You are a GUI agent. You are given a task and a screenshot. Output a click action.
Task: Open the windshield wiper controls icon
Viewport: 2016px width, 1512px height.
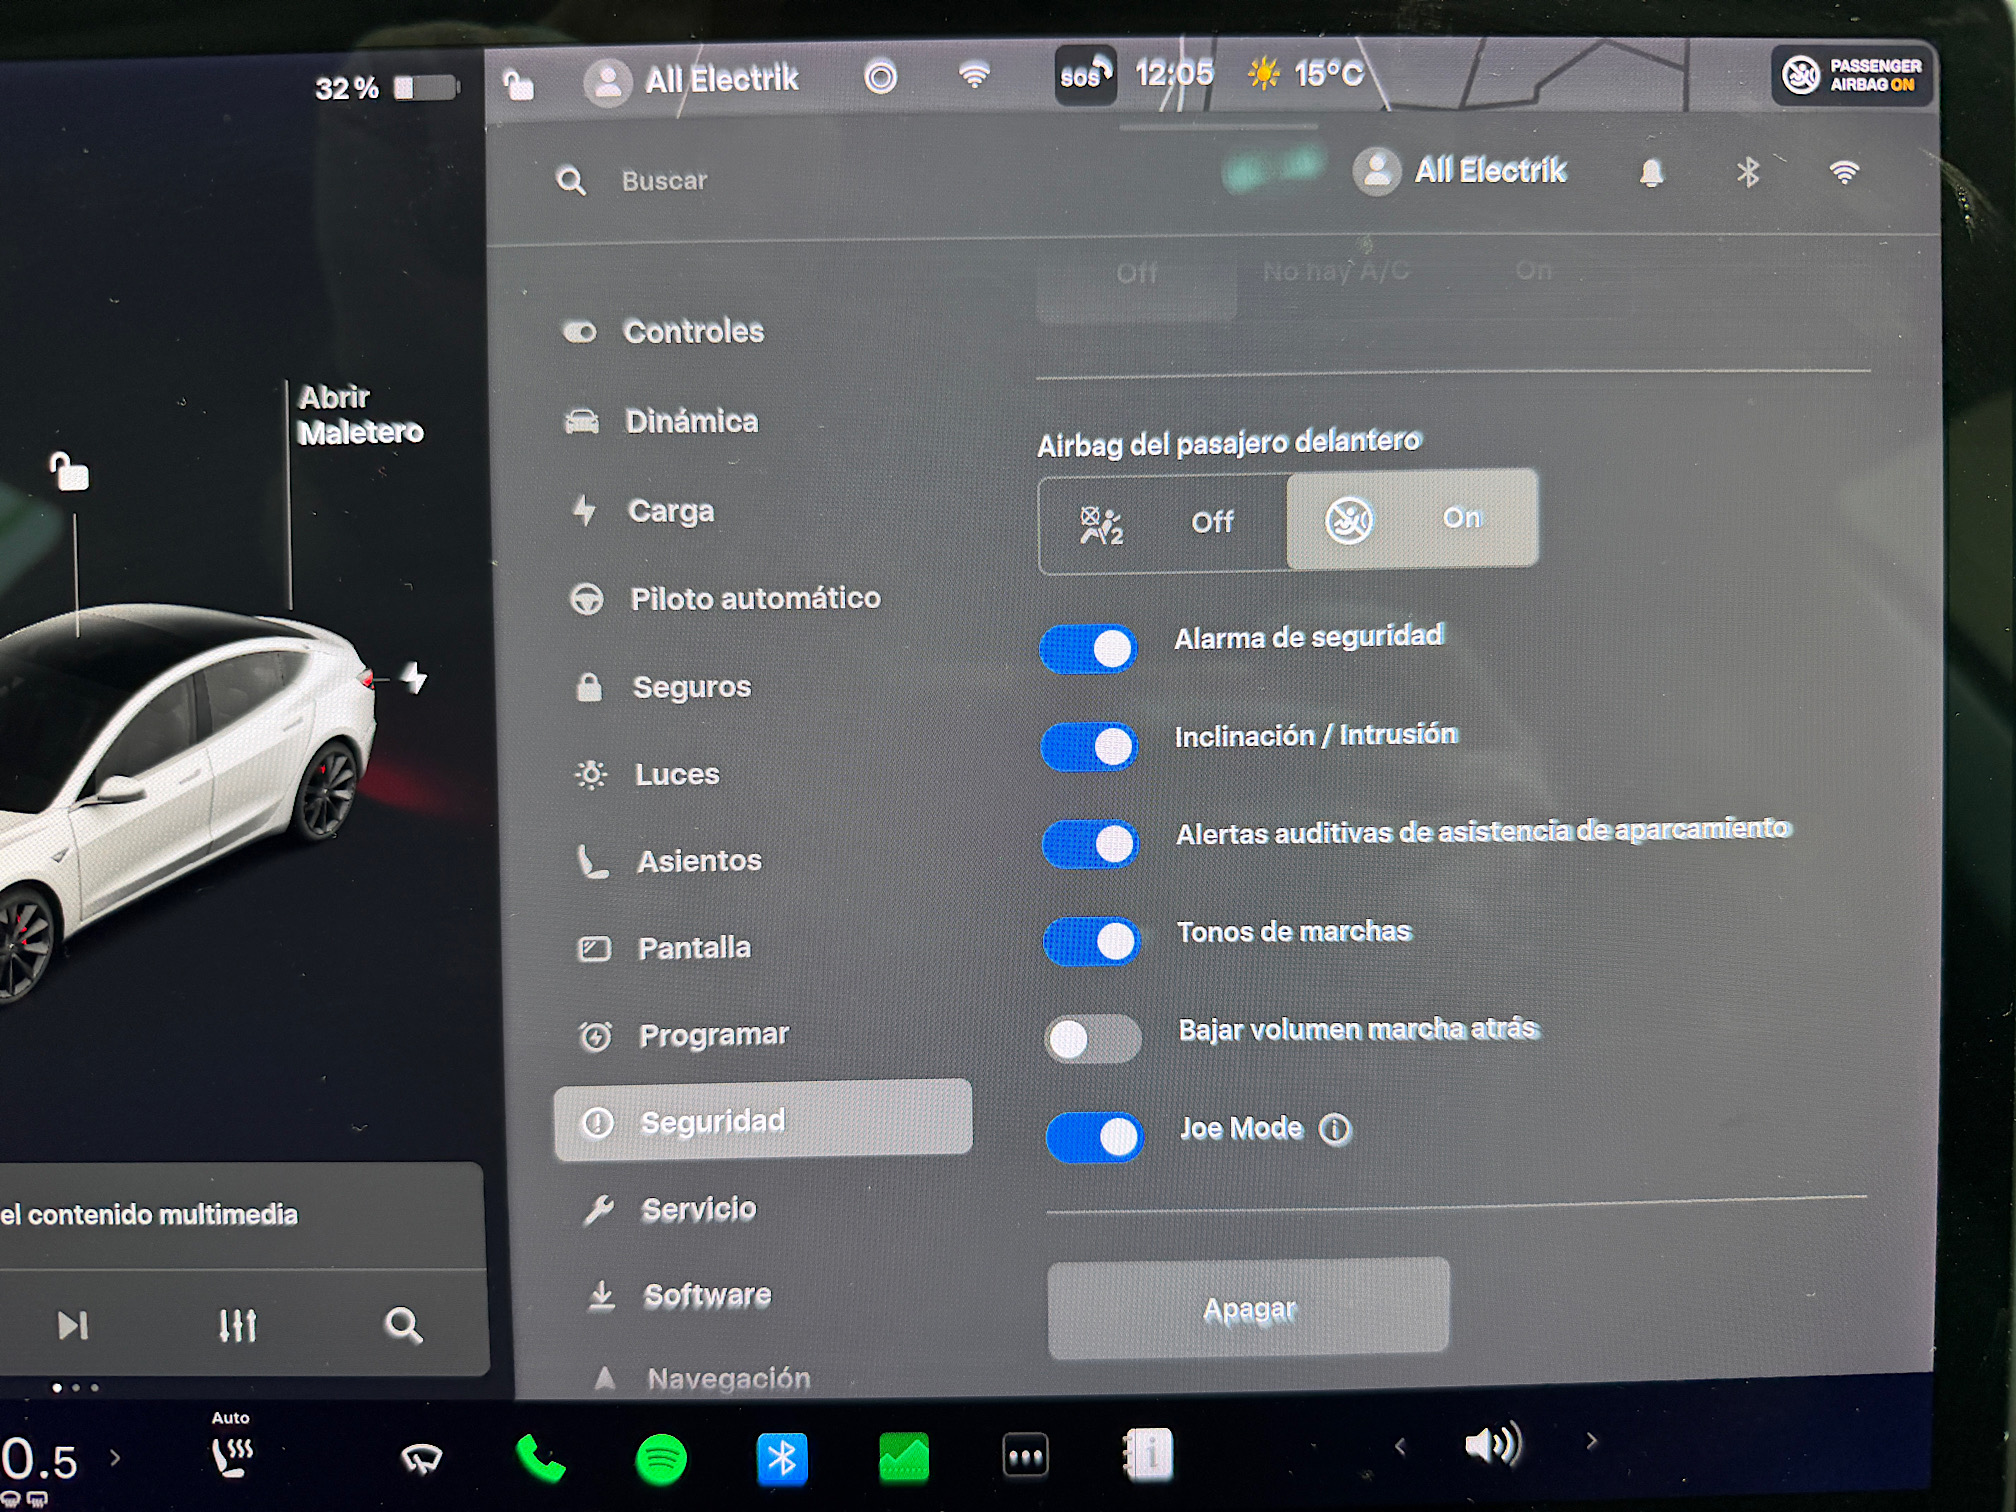(421, 1459)
